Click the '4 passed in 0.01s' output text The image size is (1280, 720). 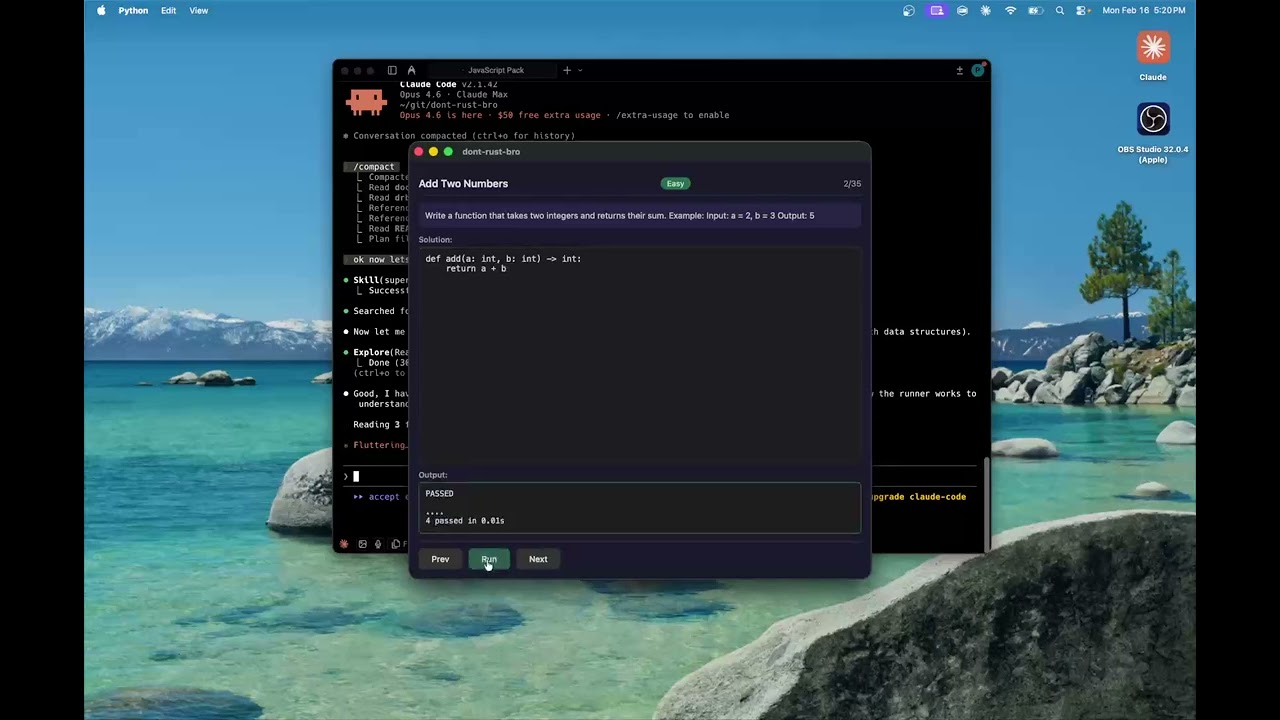pyautogui.click(x=465, y=521)
